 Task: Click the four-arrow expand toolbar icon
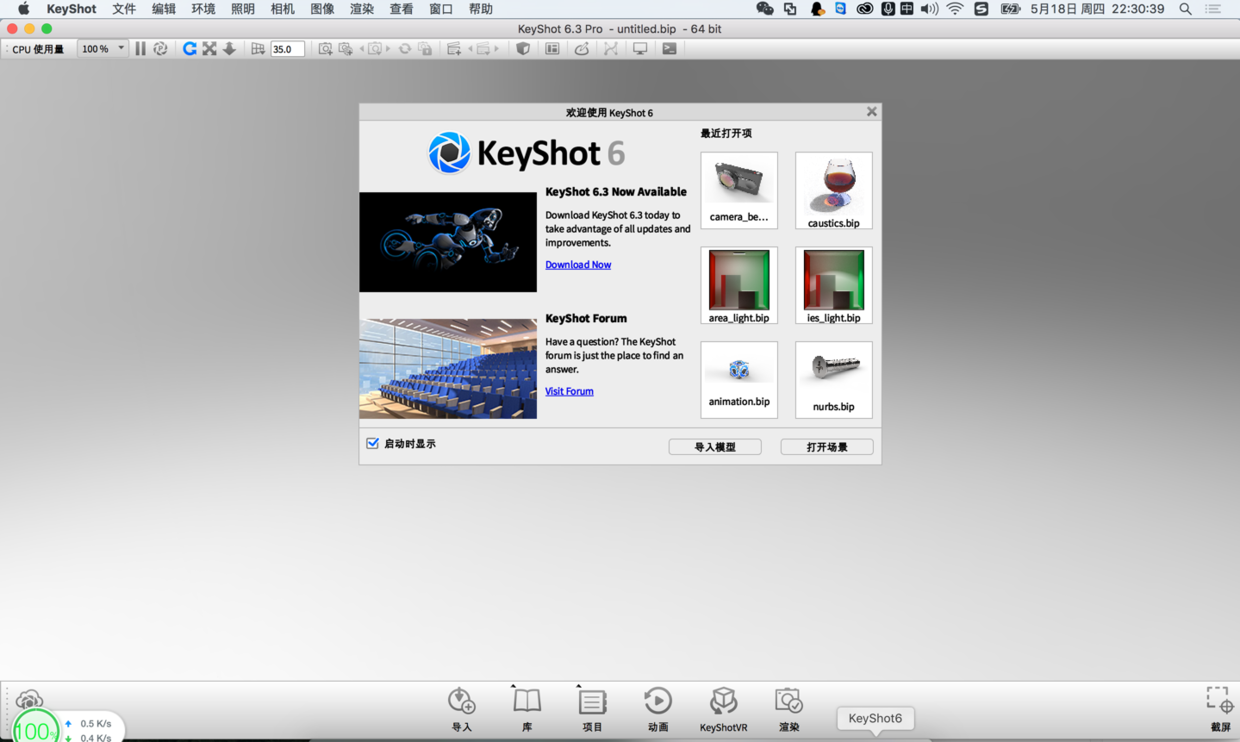pyautogui.click(x=209, y=48)
